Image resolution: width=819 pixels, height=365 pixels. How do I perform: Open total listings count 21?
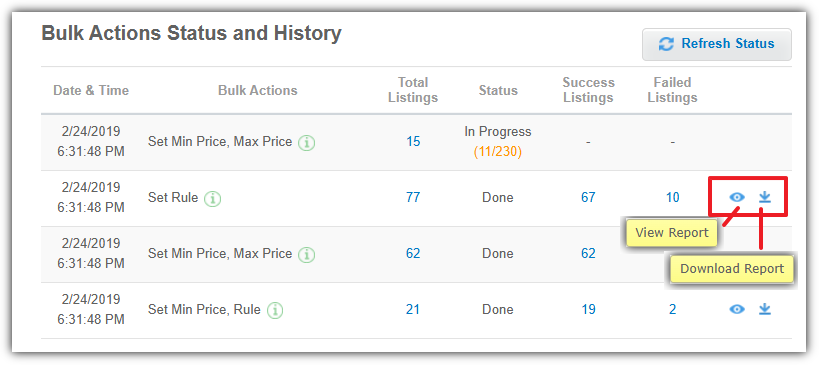pyautogui.click(x=413, y=310)
